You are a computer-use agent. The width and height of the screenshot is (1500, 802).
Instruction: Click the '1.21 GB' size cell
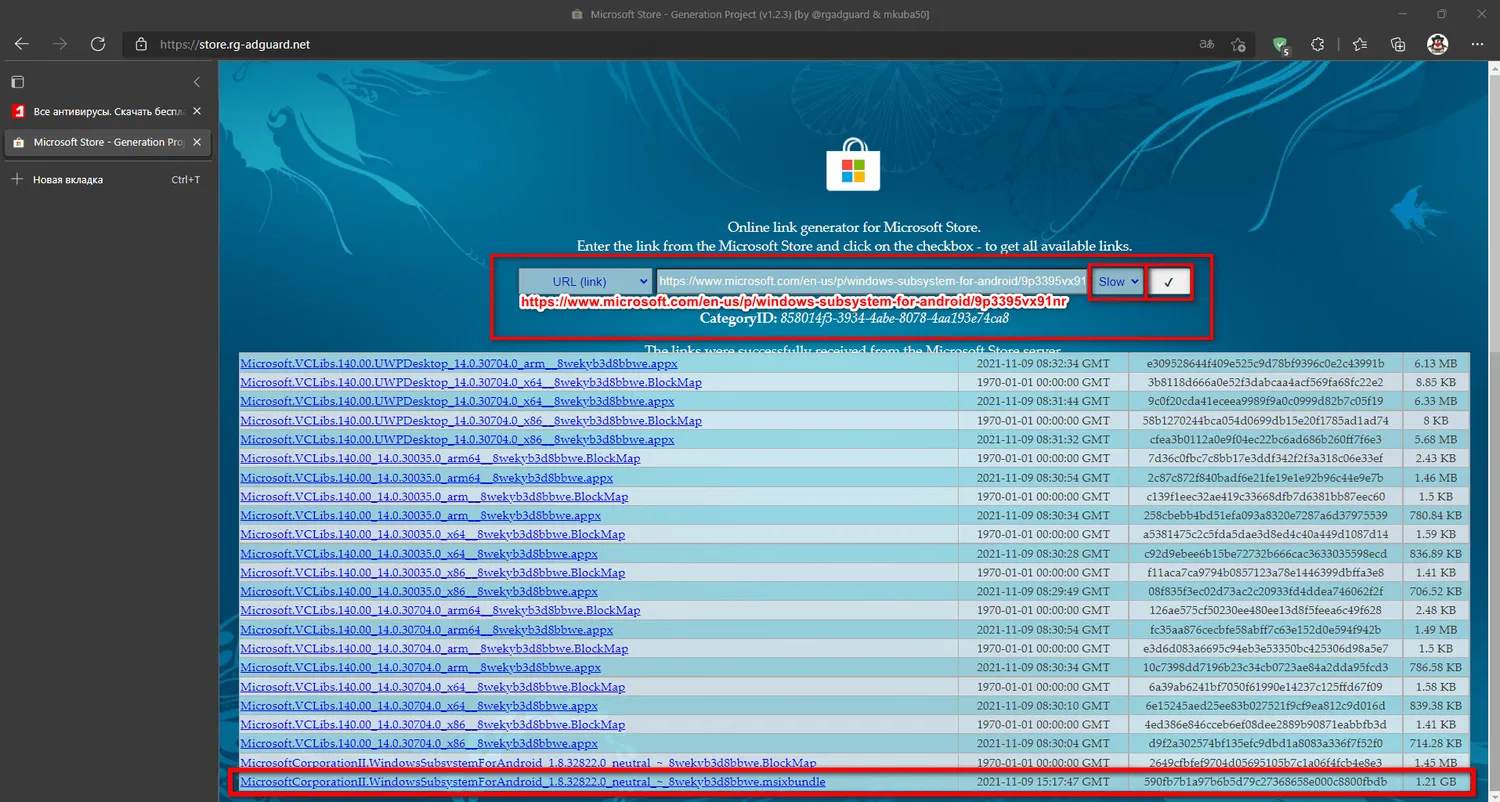tap(1436, 782)
